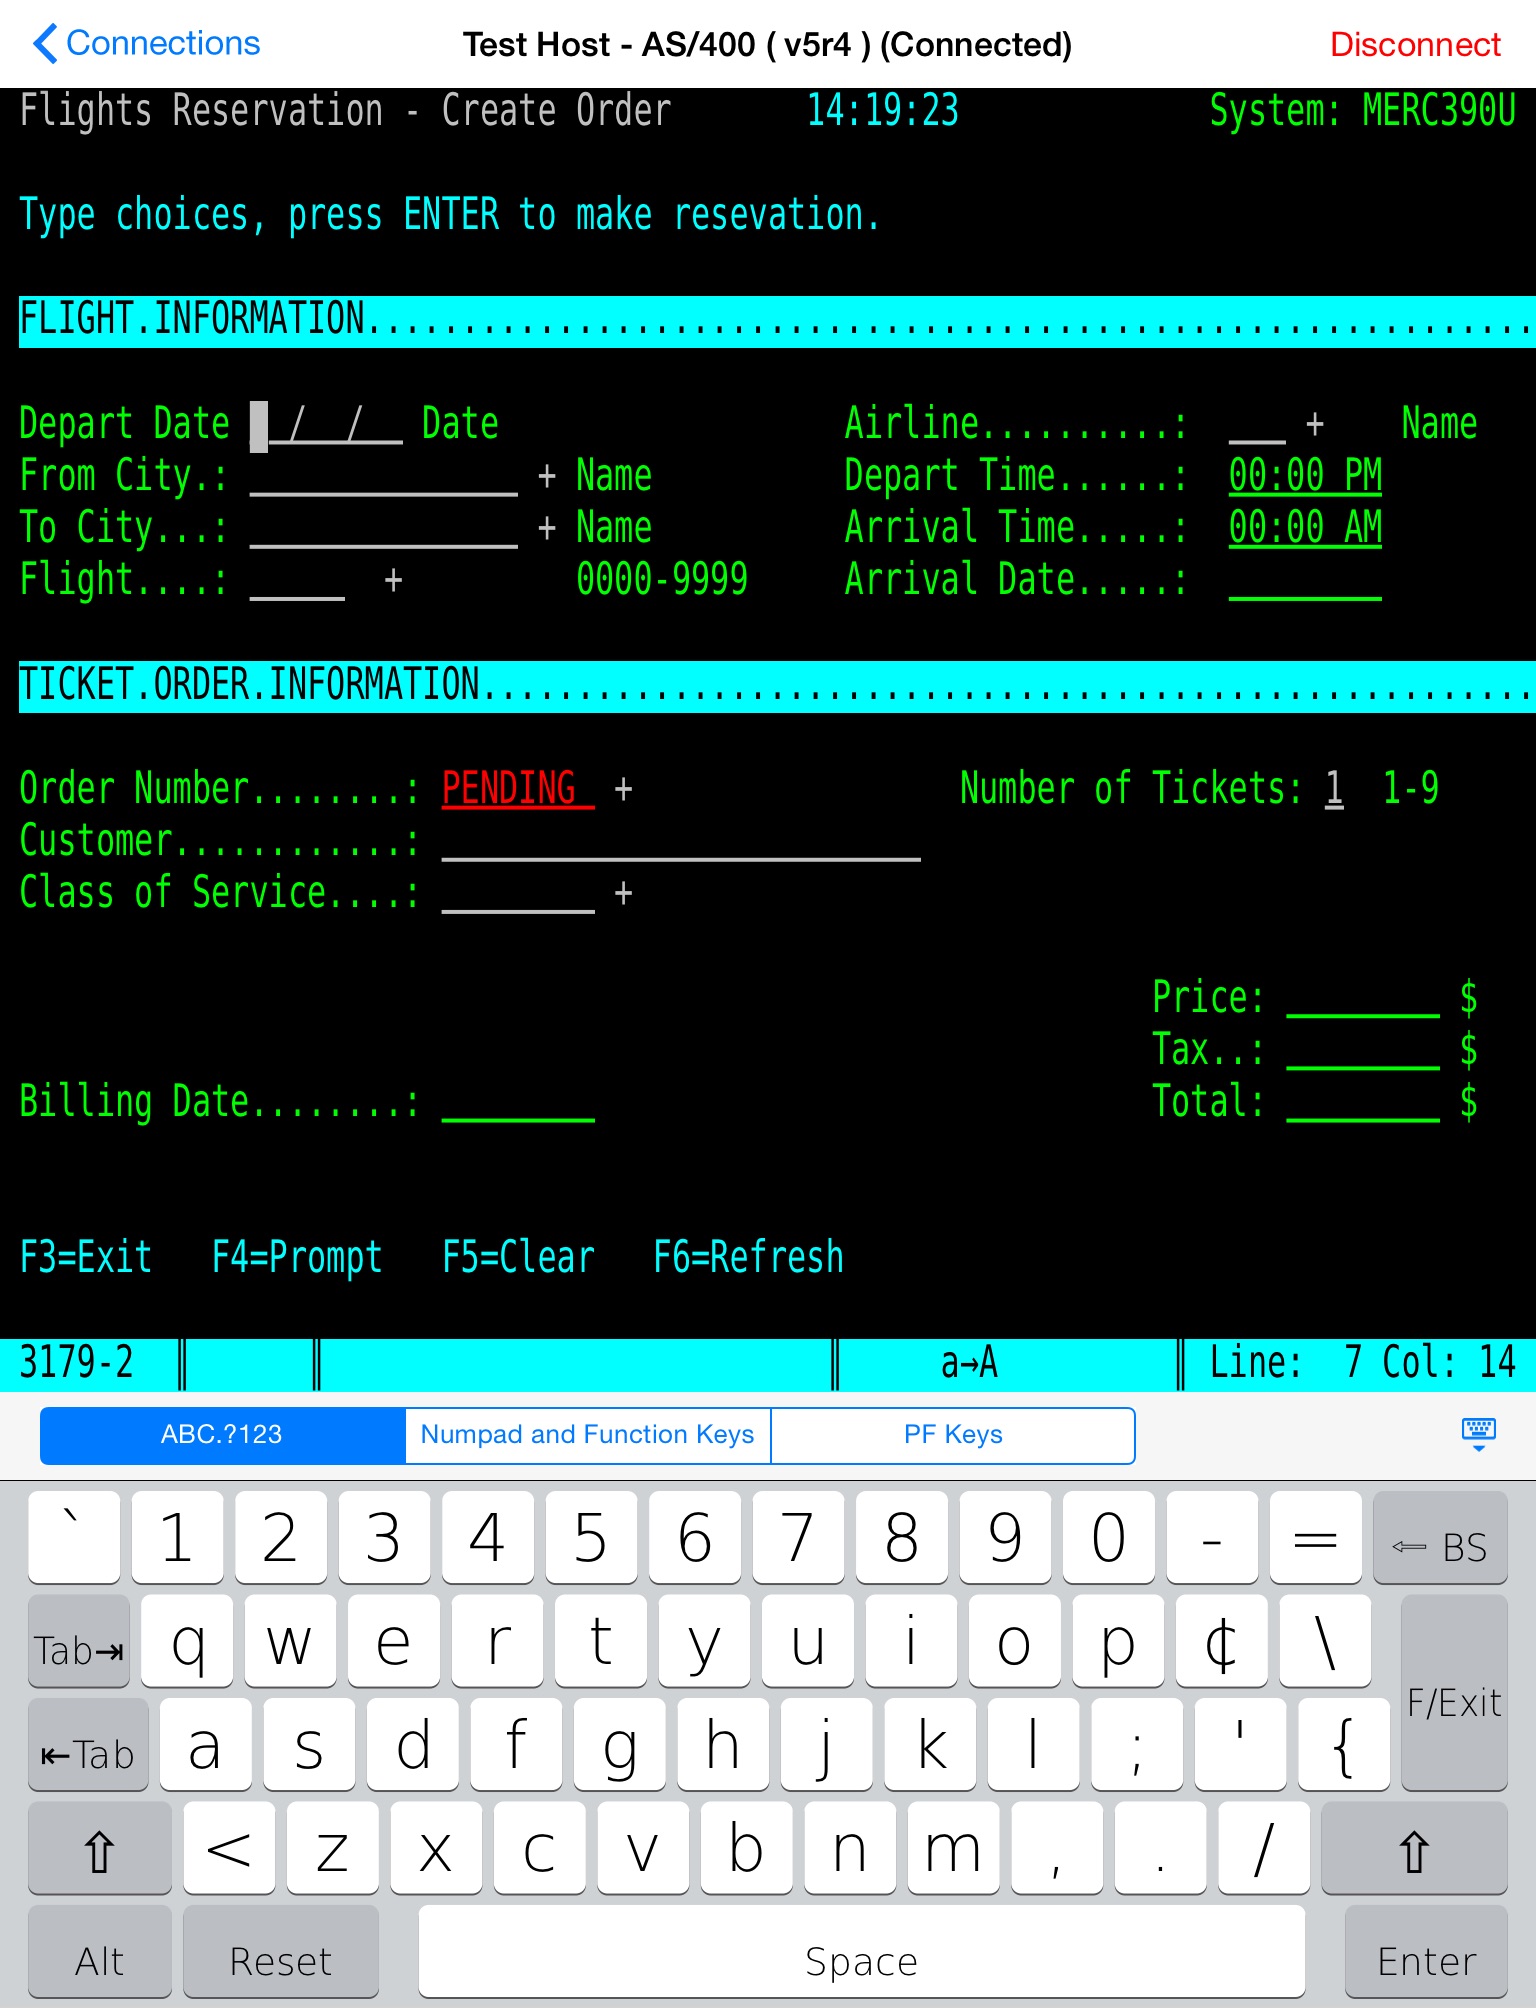Tap the comma key
The image size is (1536, 2008).
click(1057, 1849)
